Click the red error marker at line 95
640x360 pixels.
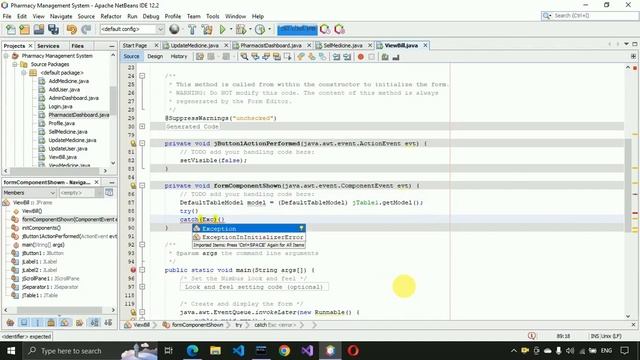click(x=133, y=270)
